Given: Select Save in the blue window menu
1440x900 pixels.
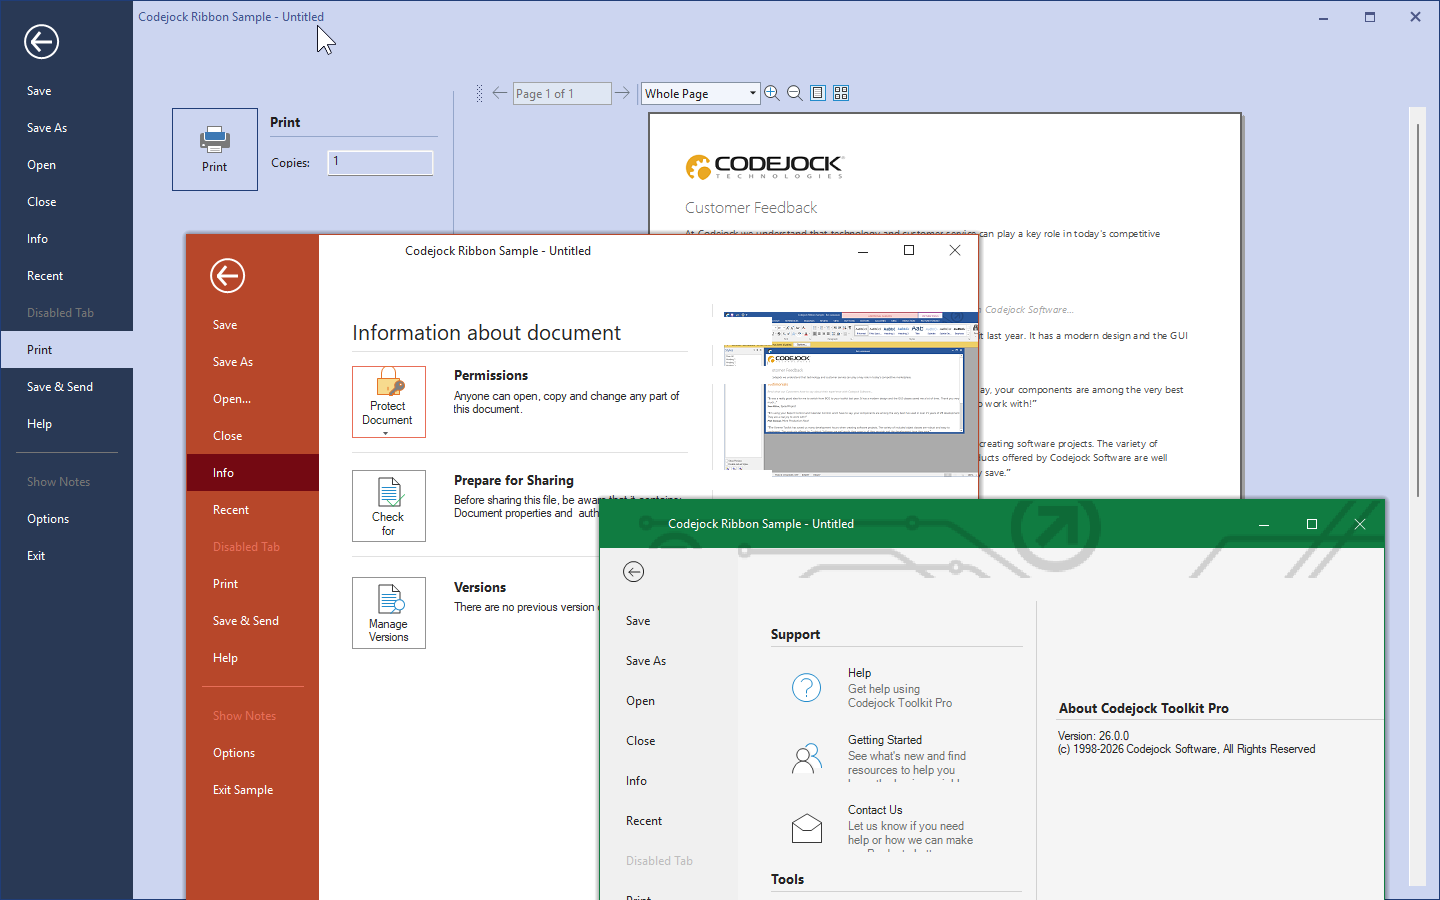Looking at the screenshot, I should 66,91.
